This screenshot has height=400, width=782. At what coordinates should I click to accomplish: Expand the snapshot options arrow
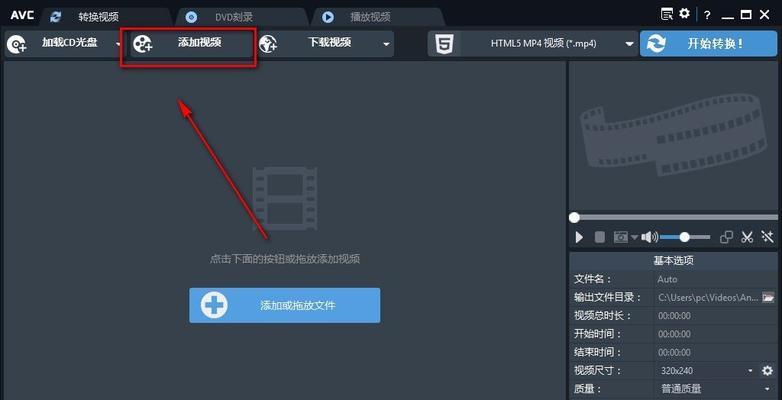pos(634,237)
